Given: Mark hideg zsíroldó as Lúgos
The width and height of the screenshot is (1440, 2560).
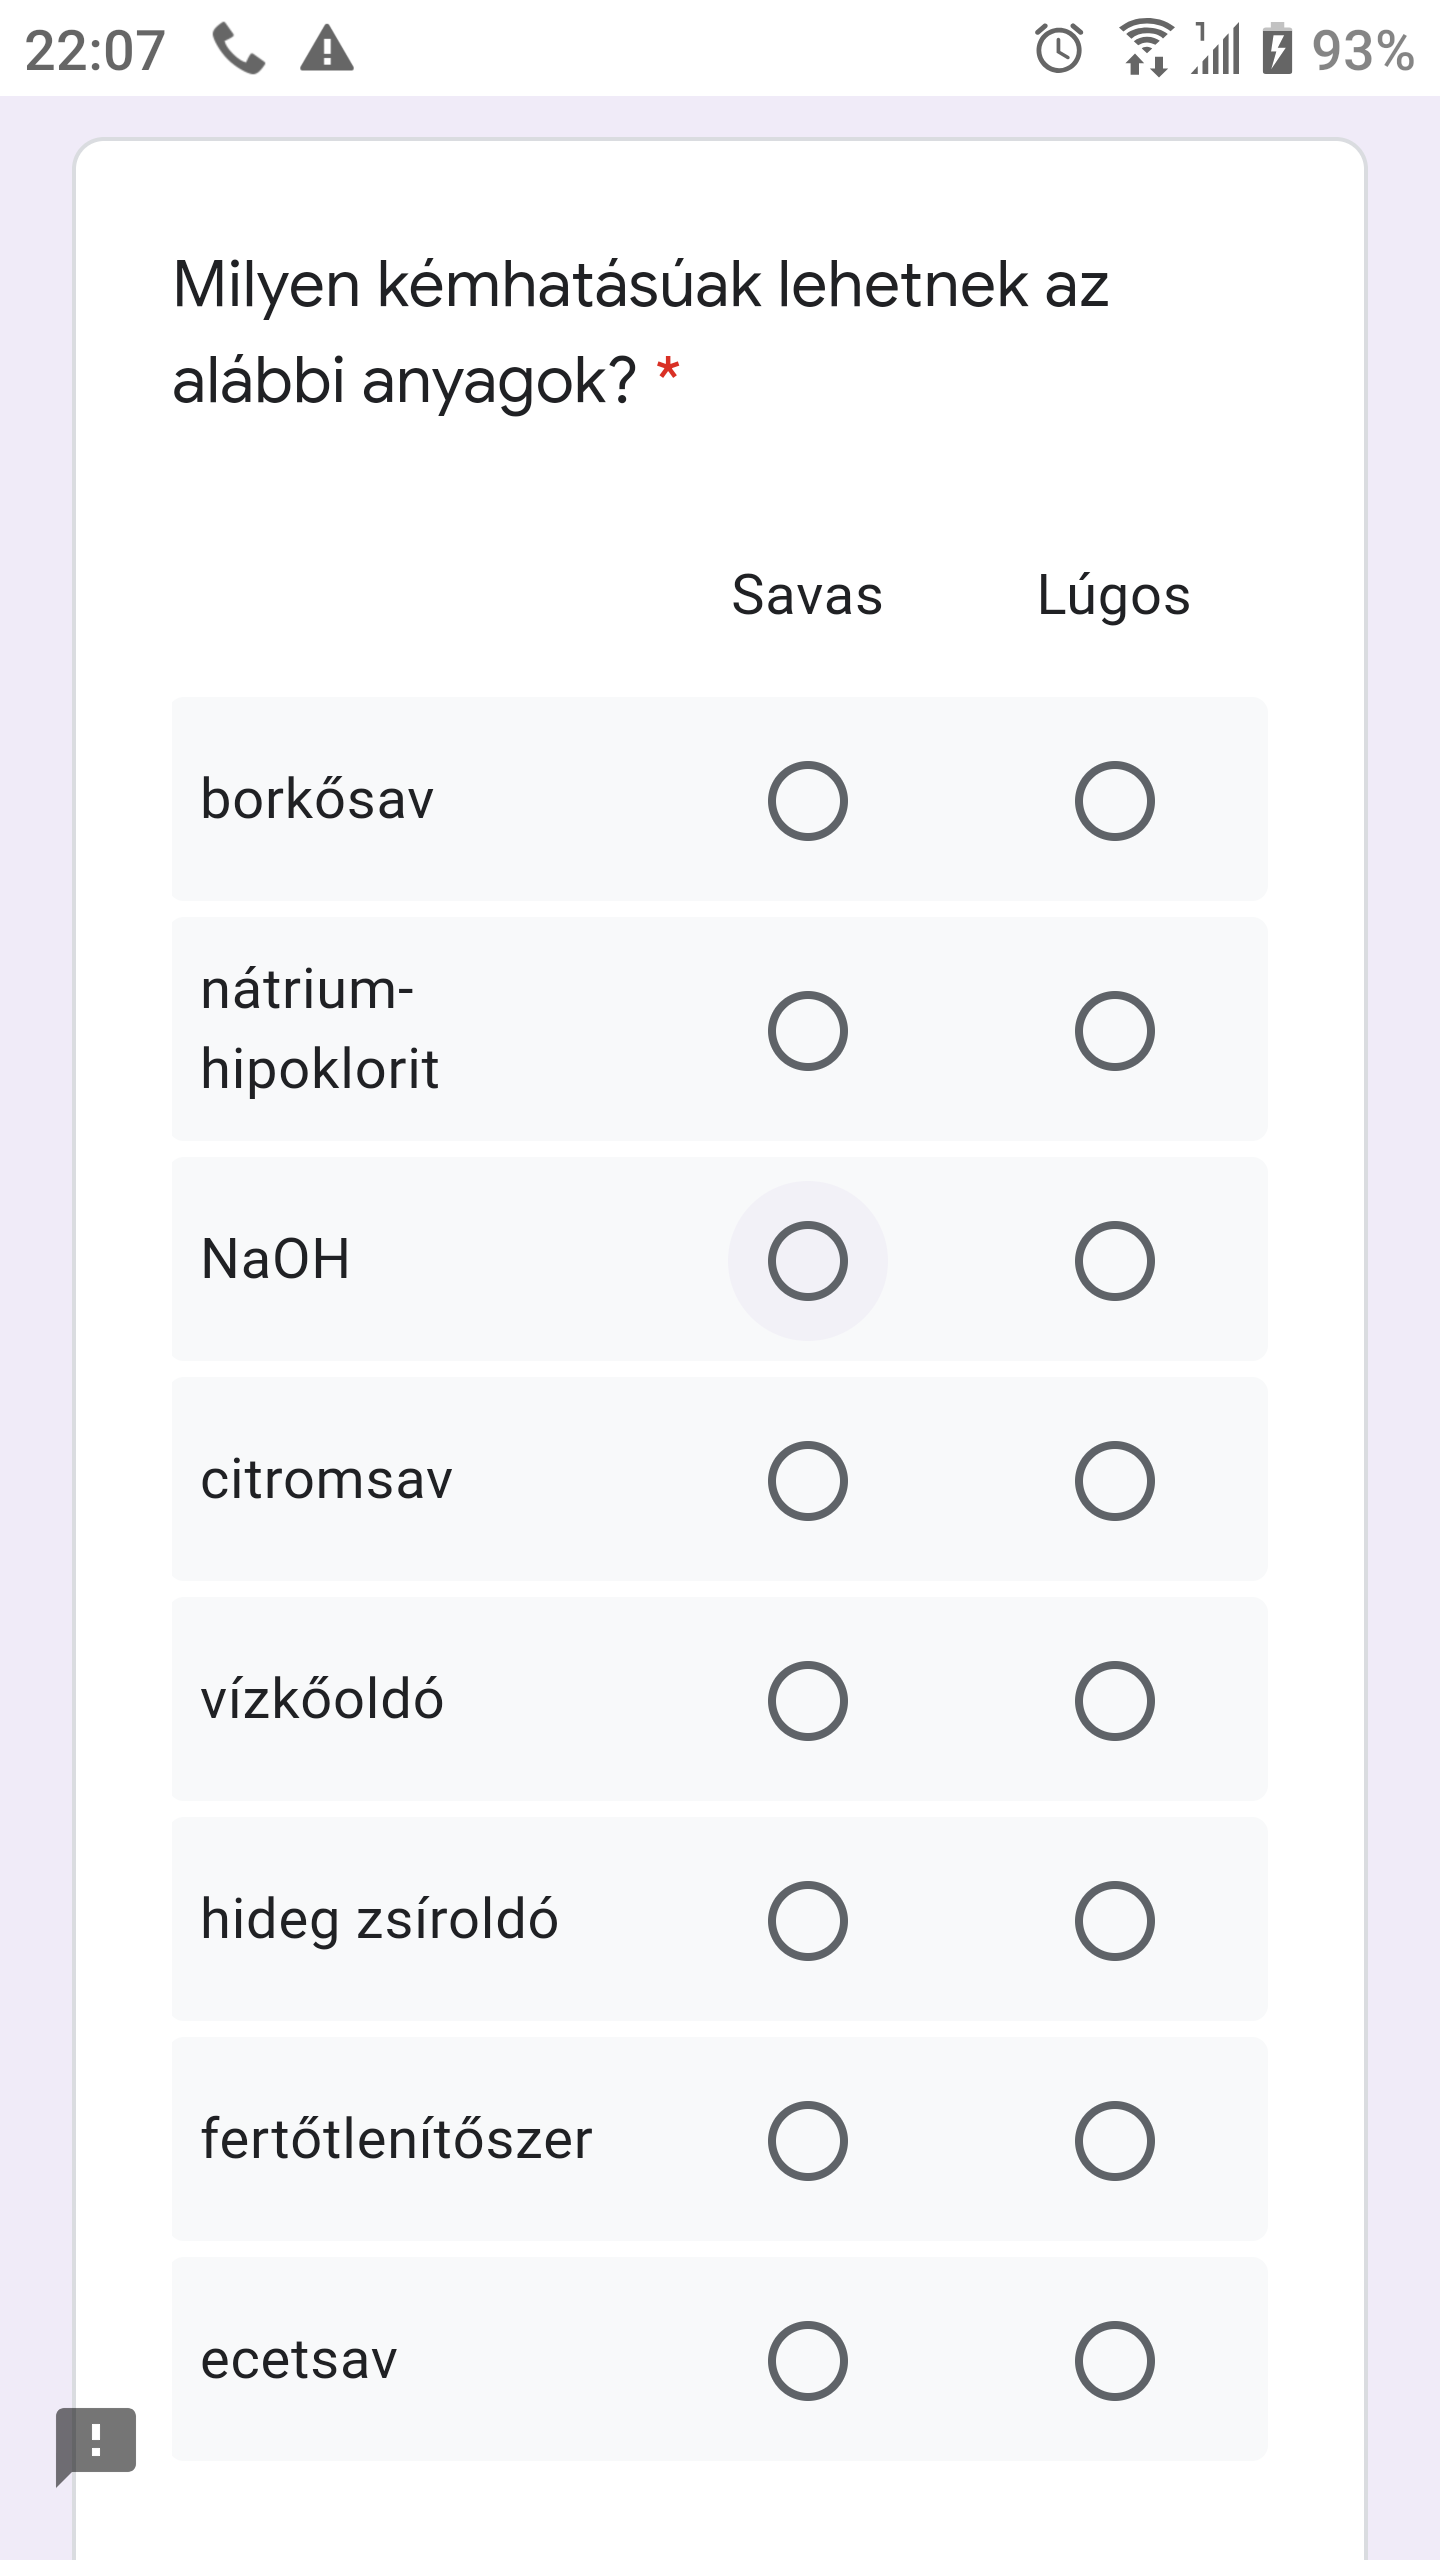Looking at the screenshot, I should 1115,1921.
